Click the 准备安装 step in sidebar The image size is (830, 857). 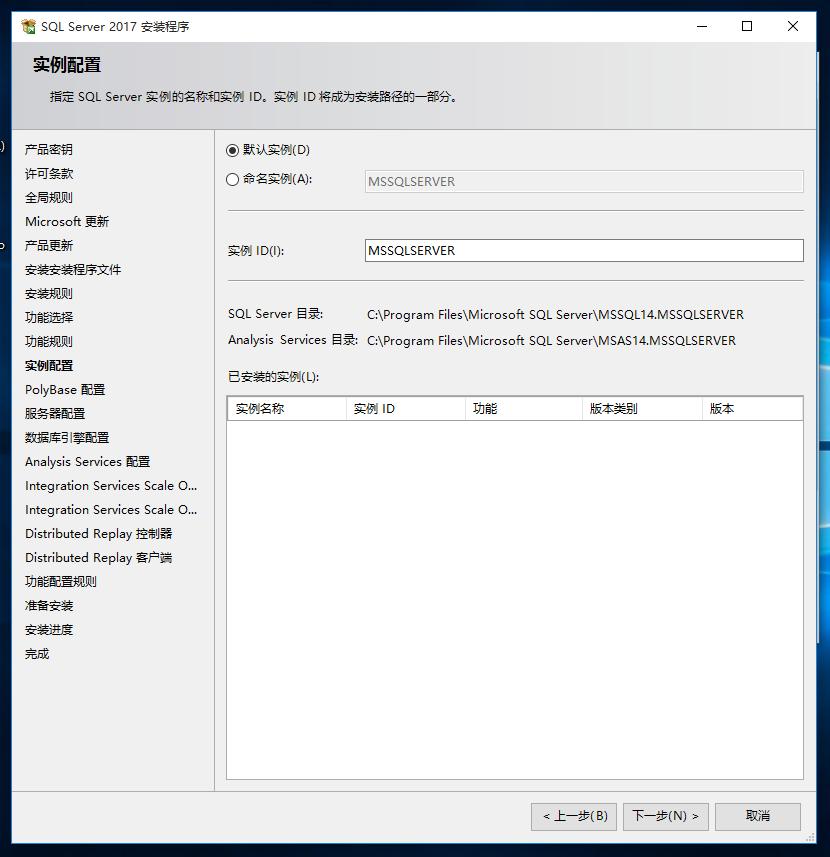[49, 606]
